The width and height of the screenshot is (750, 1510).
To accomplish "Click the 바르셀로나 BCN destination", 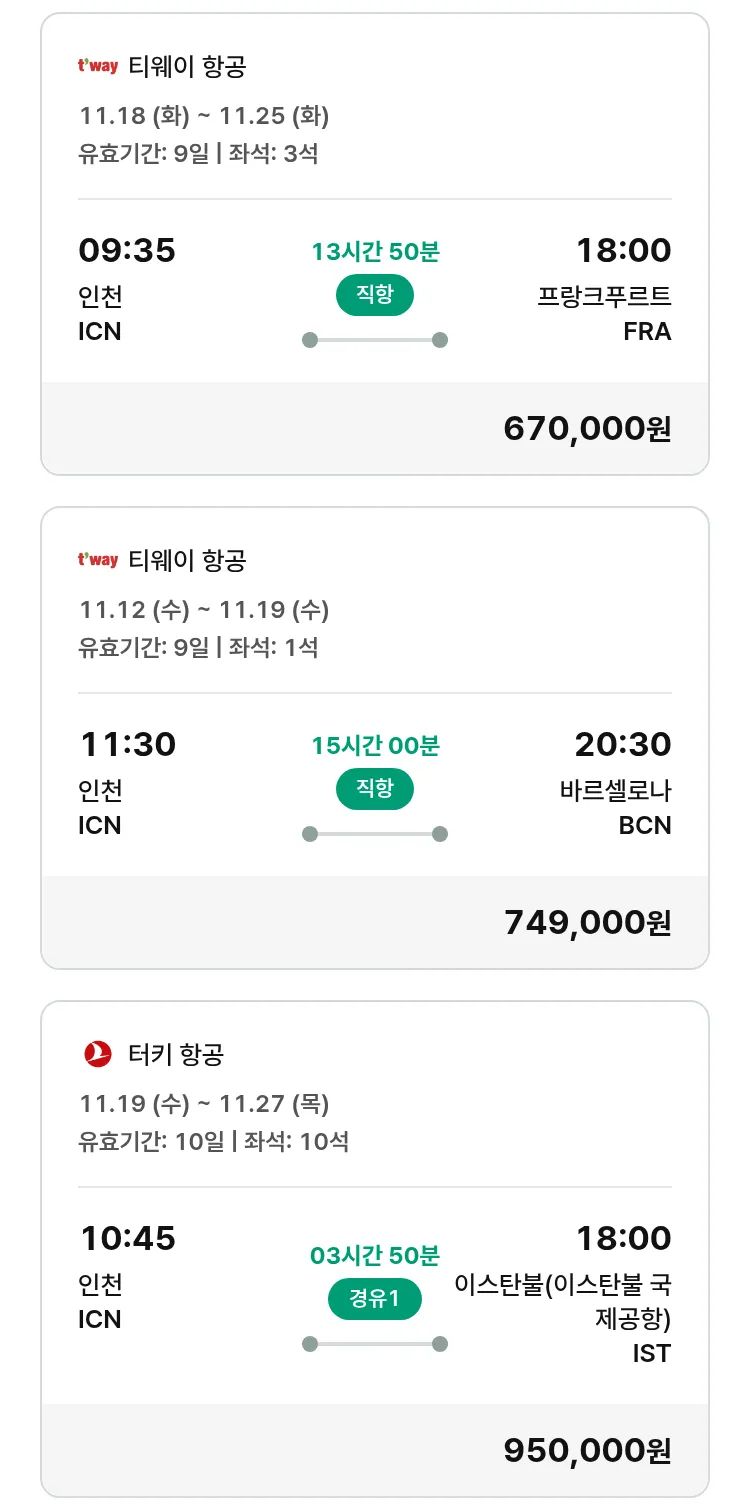I will click(615, 807).
